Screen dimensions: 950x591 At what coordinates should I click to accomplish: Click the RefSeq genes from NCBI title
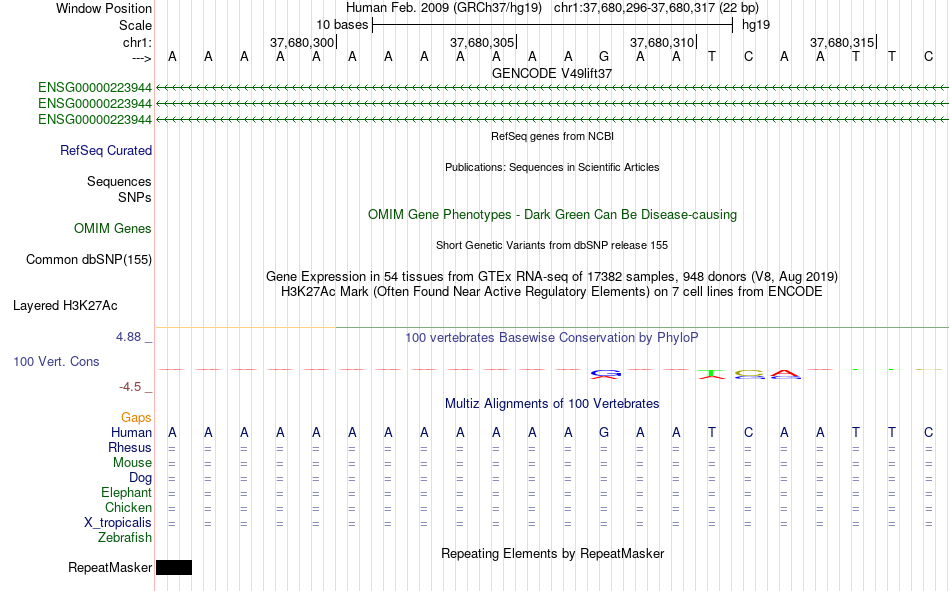point(552,136)
